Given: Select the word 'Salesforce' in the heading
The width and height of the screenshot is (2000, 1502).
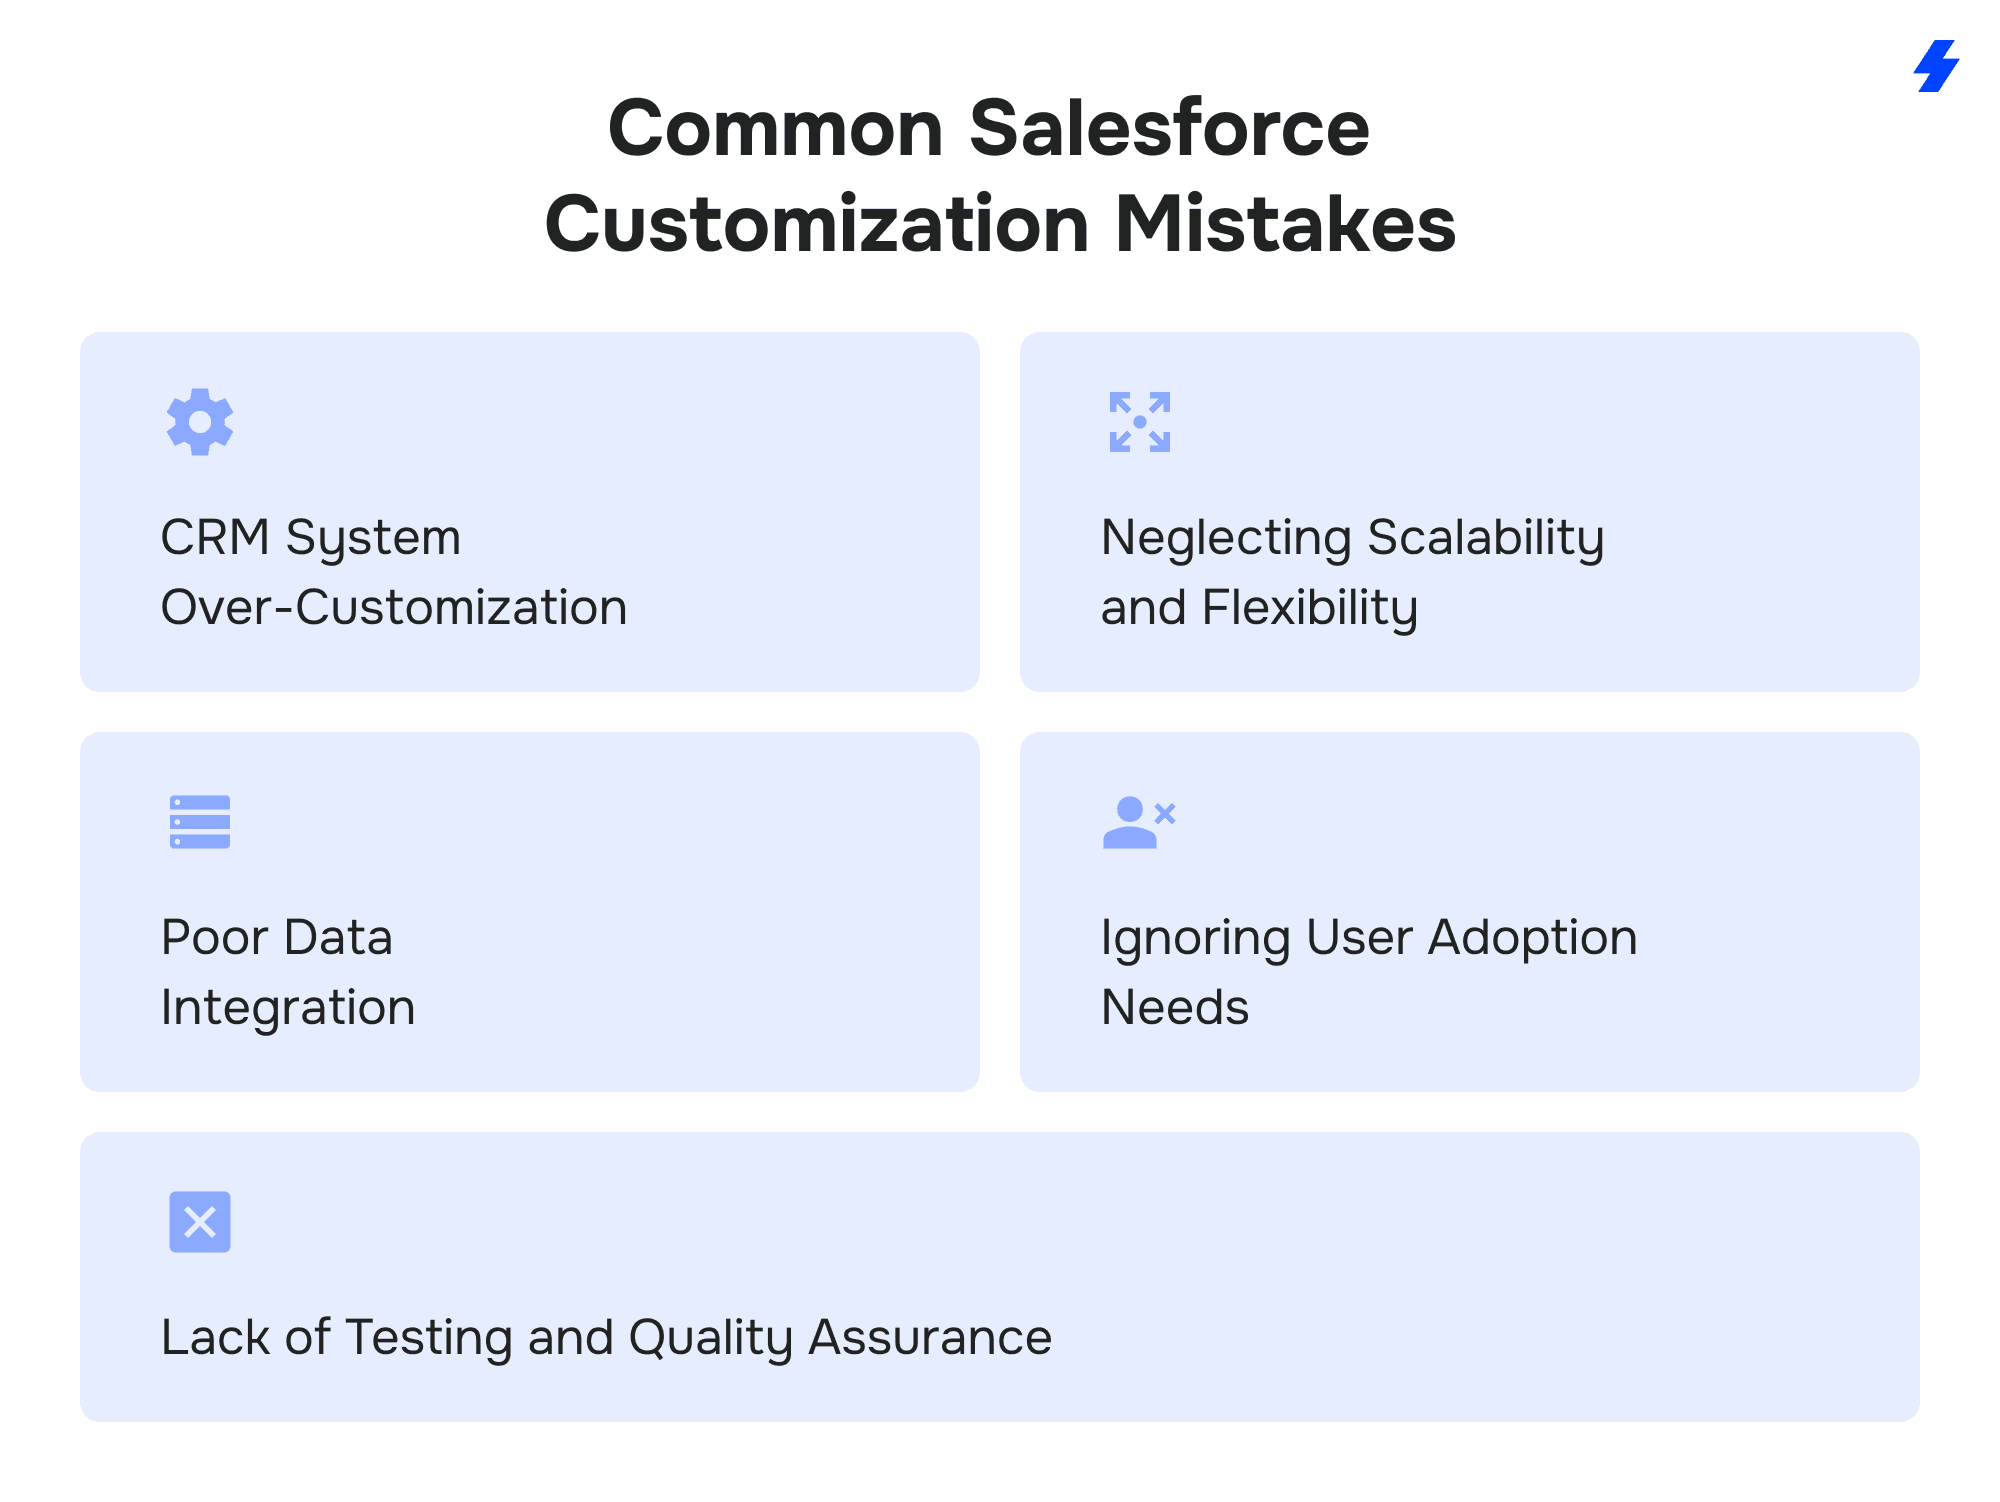Looking at the screenshot, I should [1169, 128].
